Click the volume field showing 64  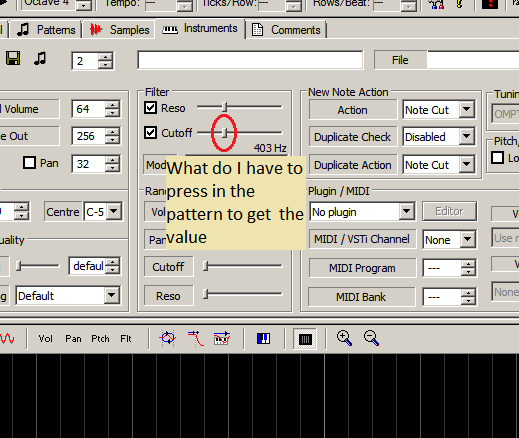click(88, 109)
